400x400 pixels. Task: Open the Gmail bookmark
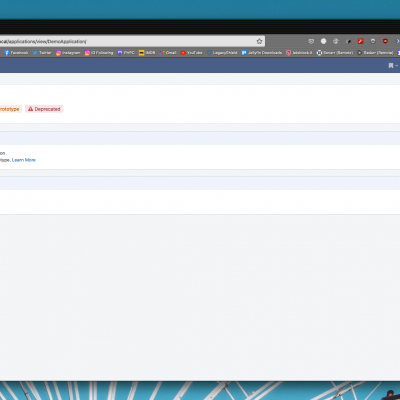pos(168,53)
